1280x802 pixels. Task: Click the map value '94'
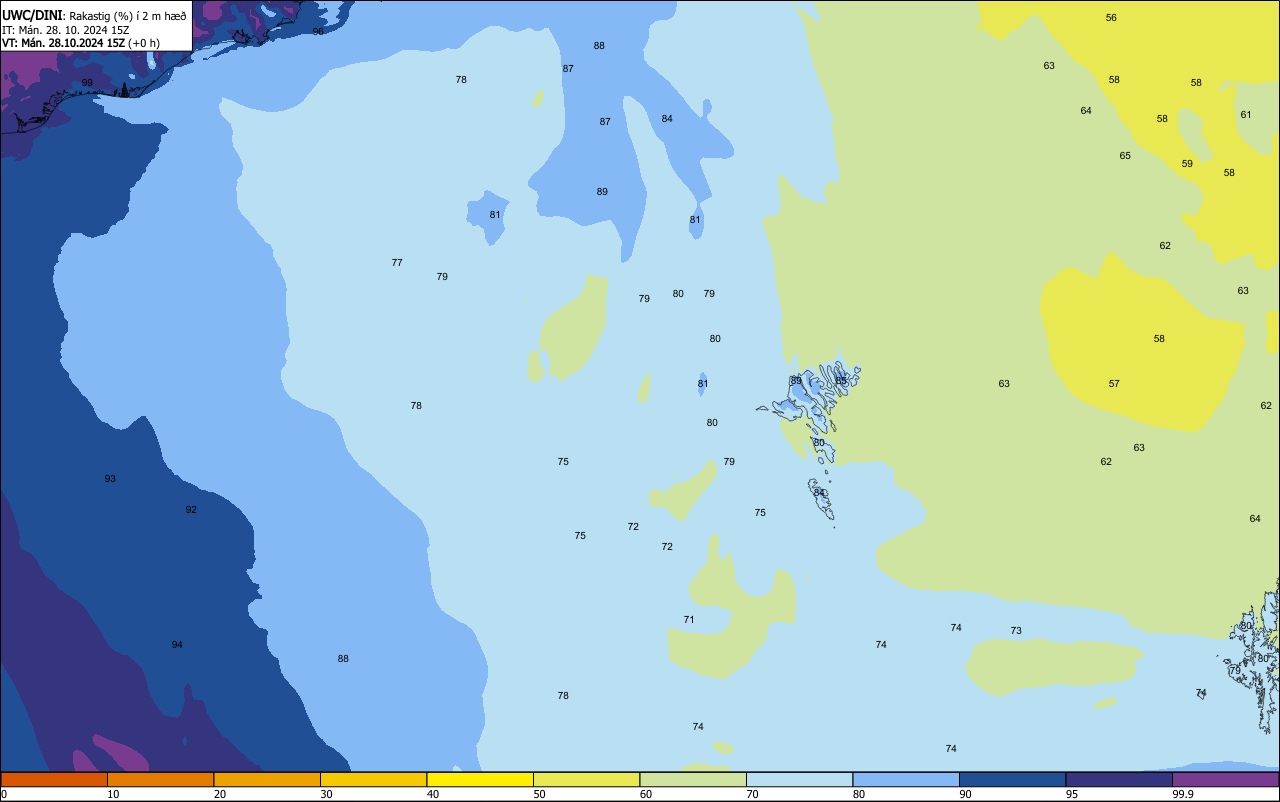click(x=177, y=644)
